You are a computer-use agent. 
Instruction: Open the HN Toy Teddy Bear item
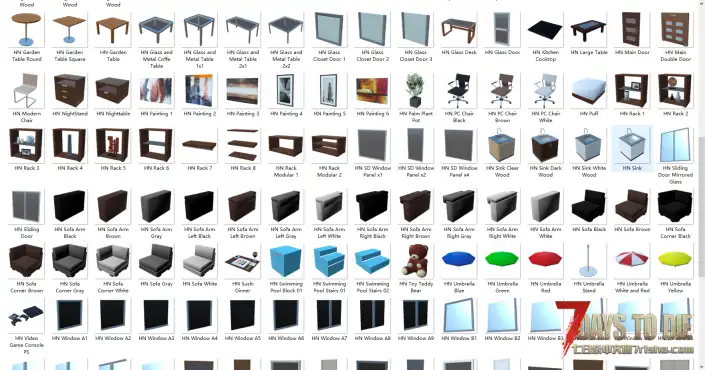point(415,261)
